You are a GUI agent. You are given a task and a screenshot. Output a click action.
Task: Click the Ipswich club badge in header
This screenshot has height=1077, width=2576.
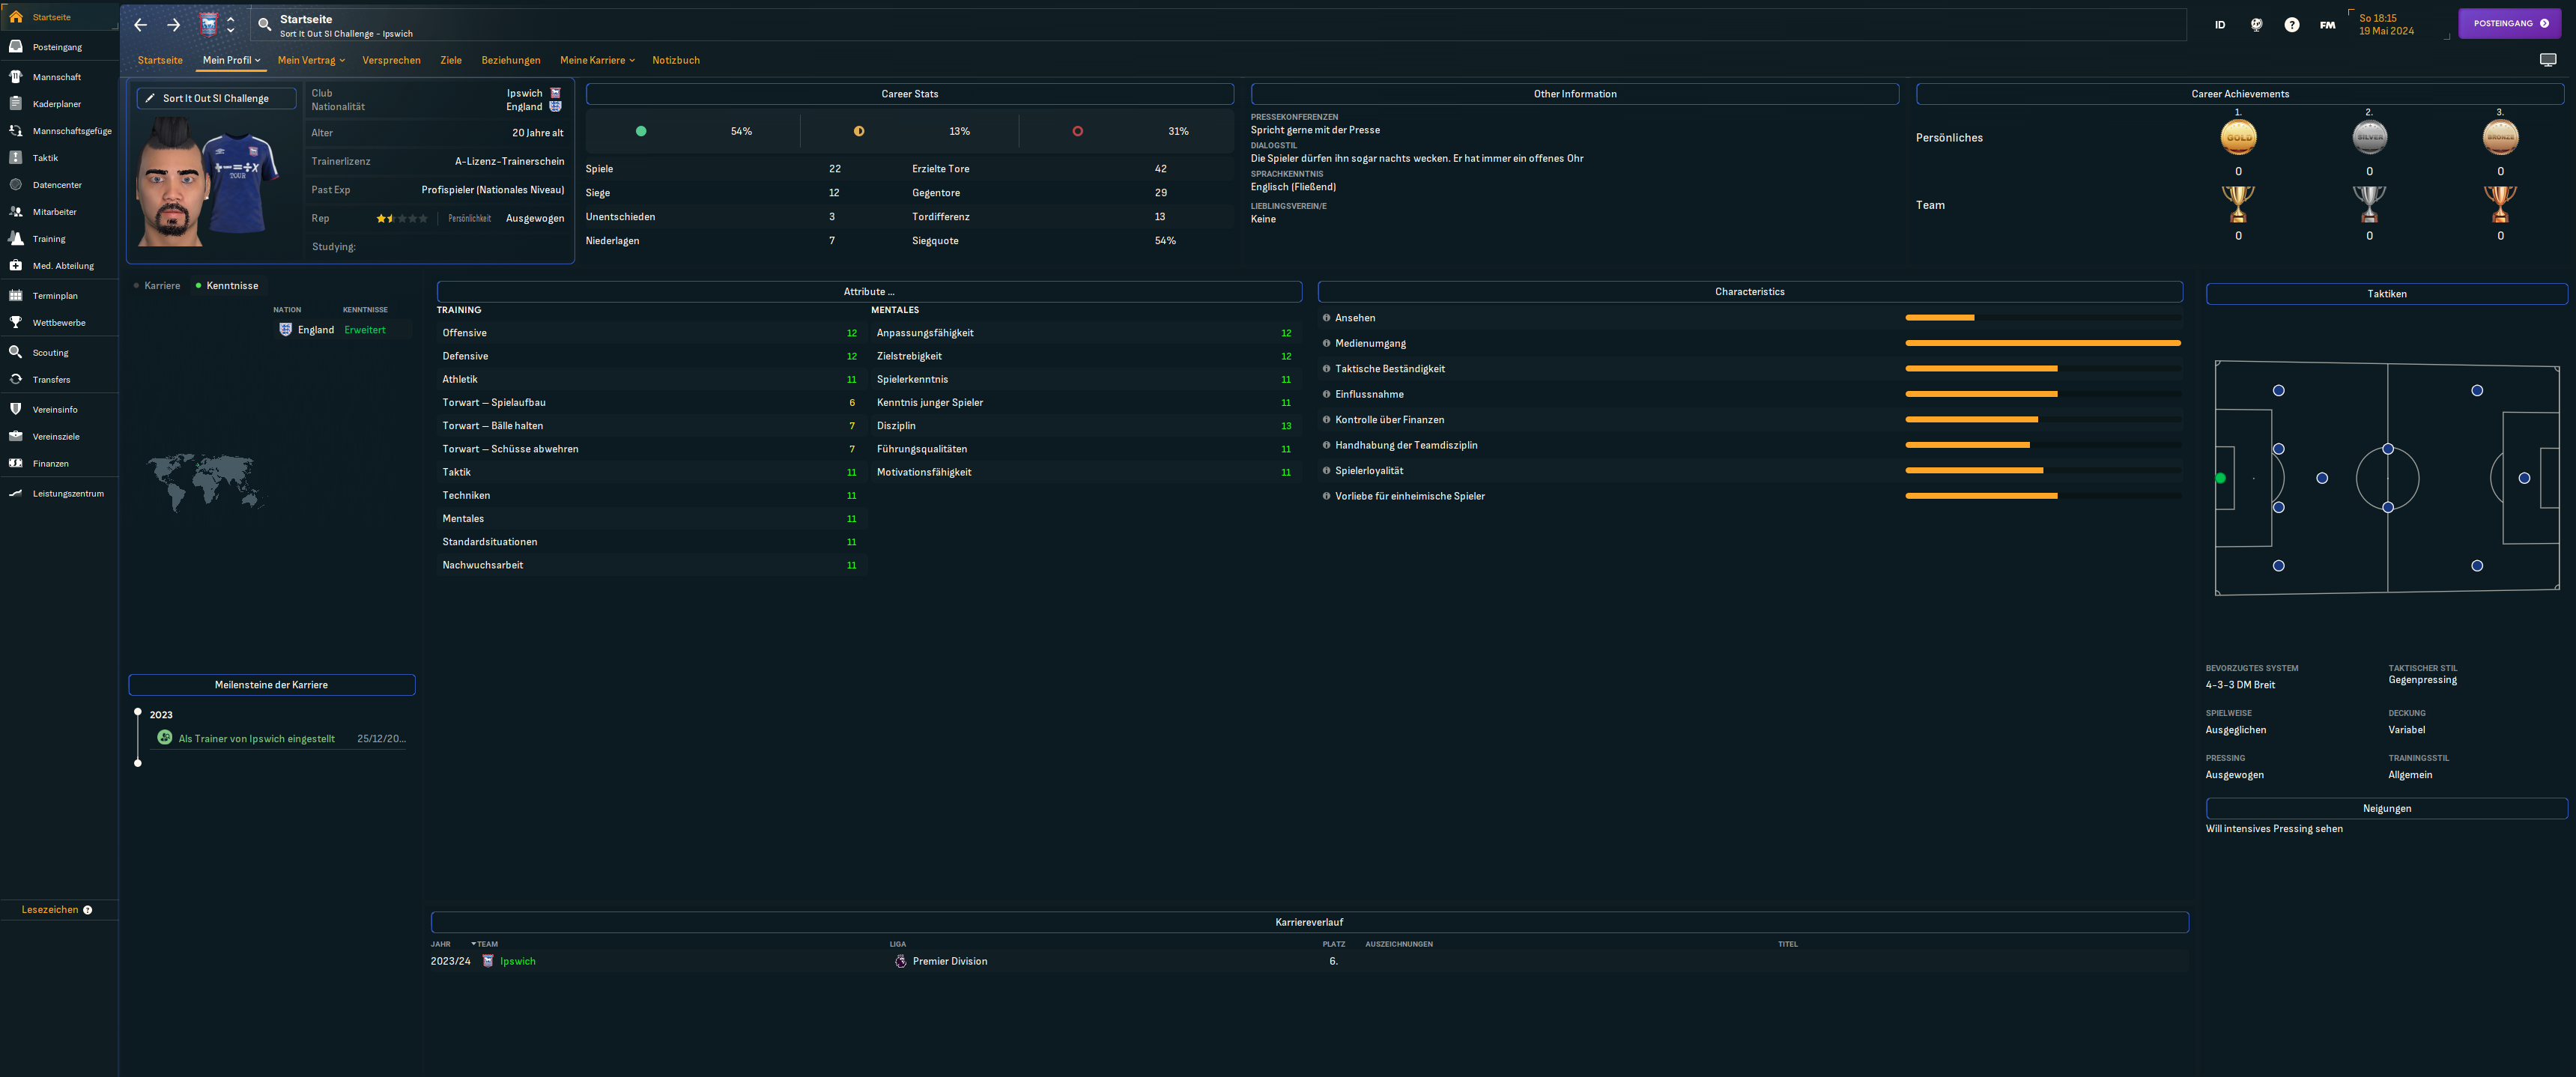[209, 25]
